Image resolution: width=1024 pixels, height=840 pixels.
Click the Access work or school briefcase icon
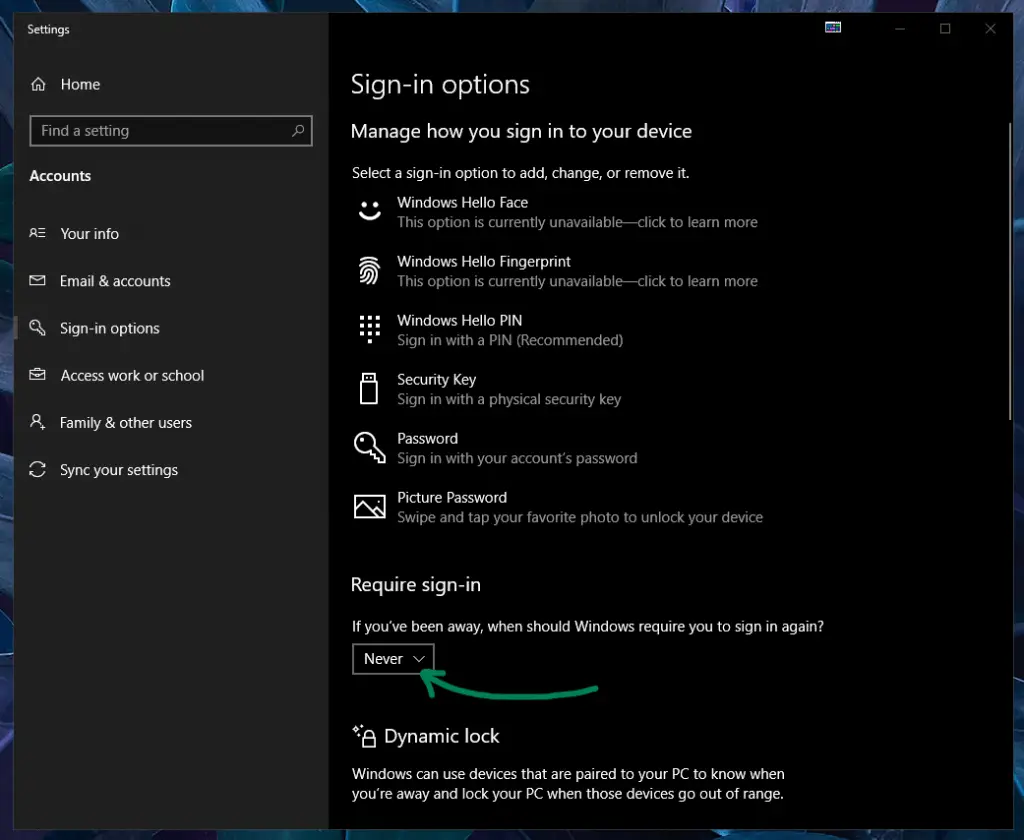[x=37, y=374]
